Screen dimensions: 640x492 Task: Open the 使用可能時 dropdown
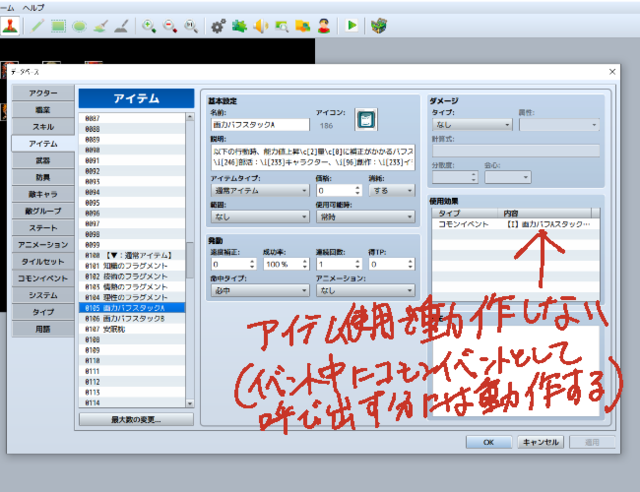tap(365, 217)
